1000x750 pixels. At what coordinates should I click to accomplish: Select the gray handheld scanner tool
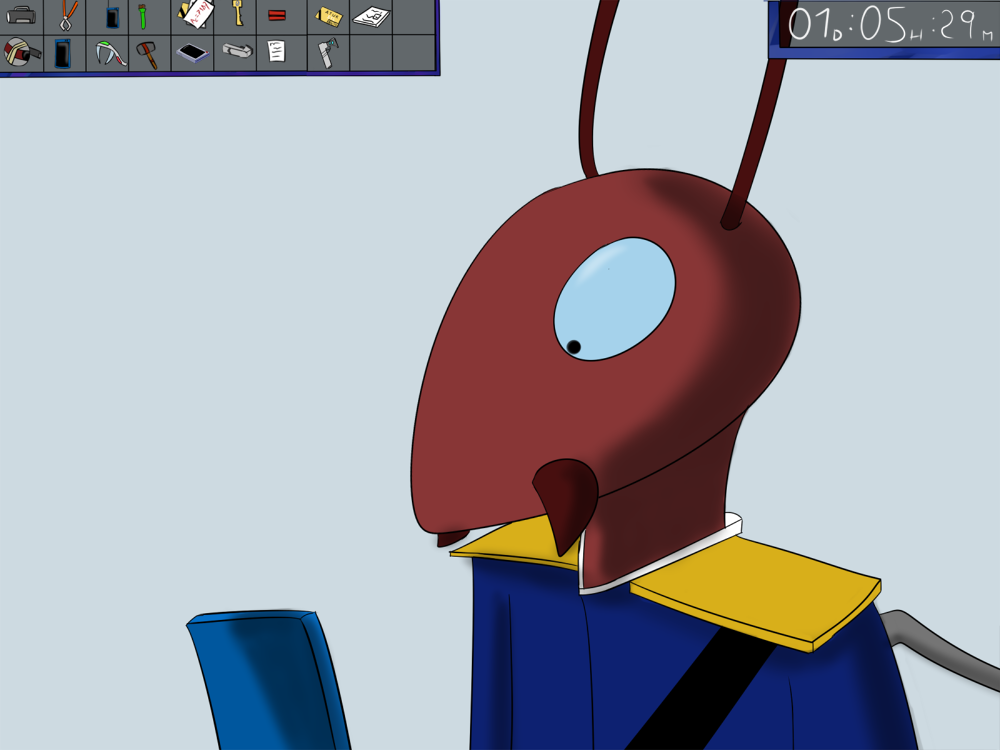(327, 52)
